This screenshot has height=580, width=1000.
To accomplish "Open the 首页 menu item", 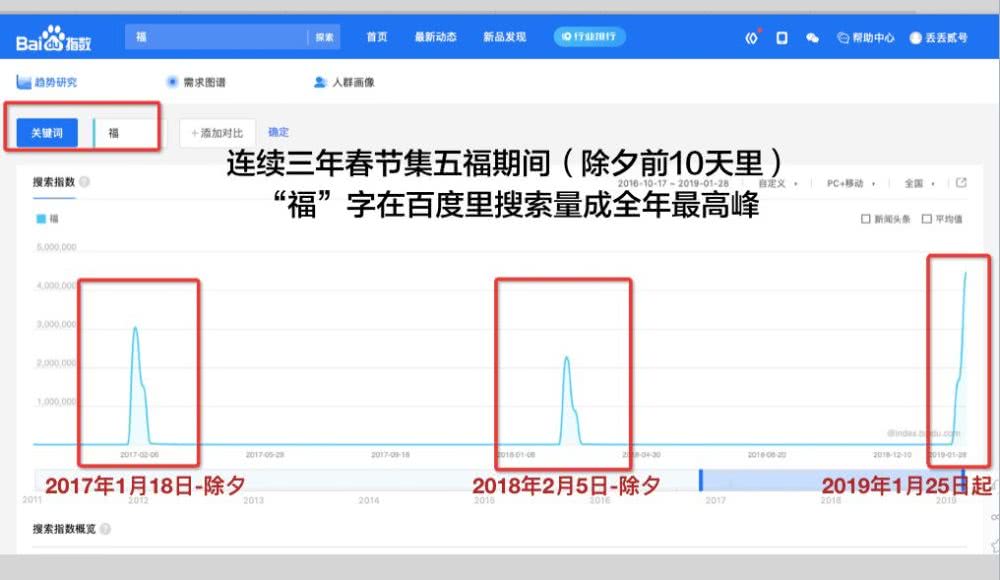I will [377, 36].
